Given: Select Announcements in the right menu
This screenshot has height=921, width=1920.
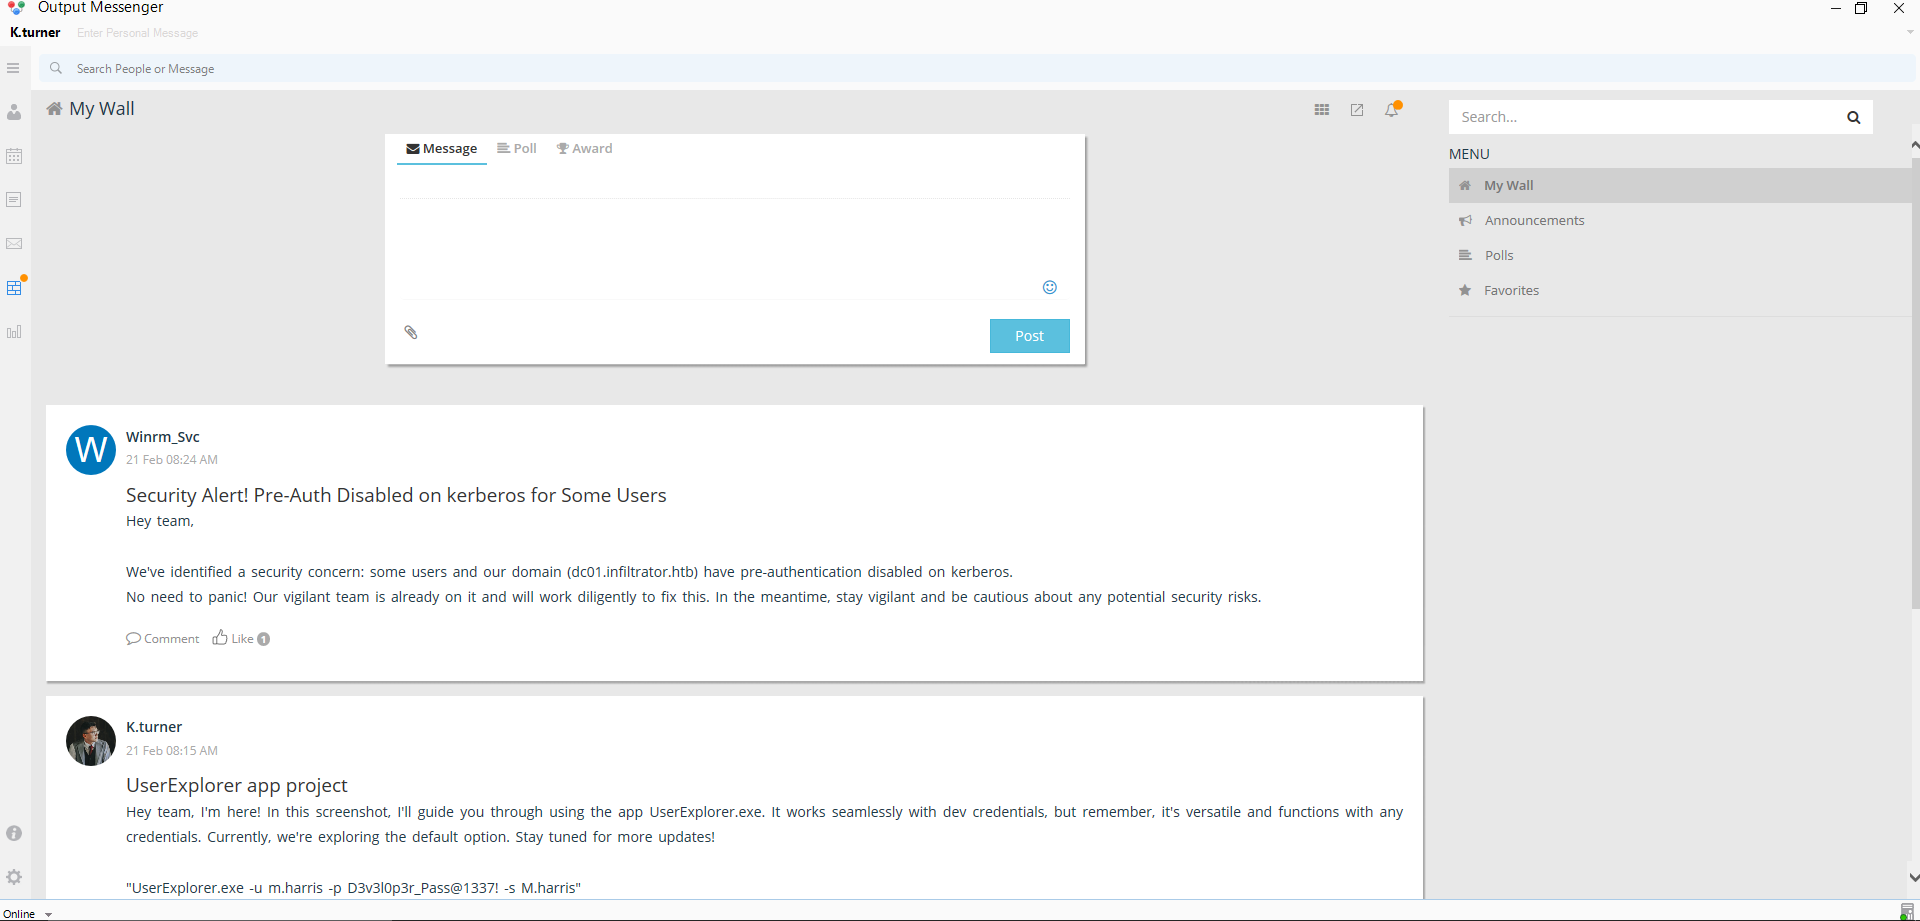Looking at the screenshot, I should 1534,221.
